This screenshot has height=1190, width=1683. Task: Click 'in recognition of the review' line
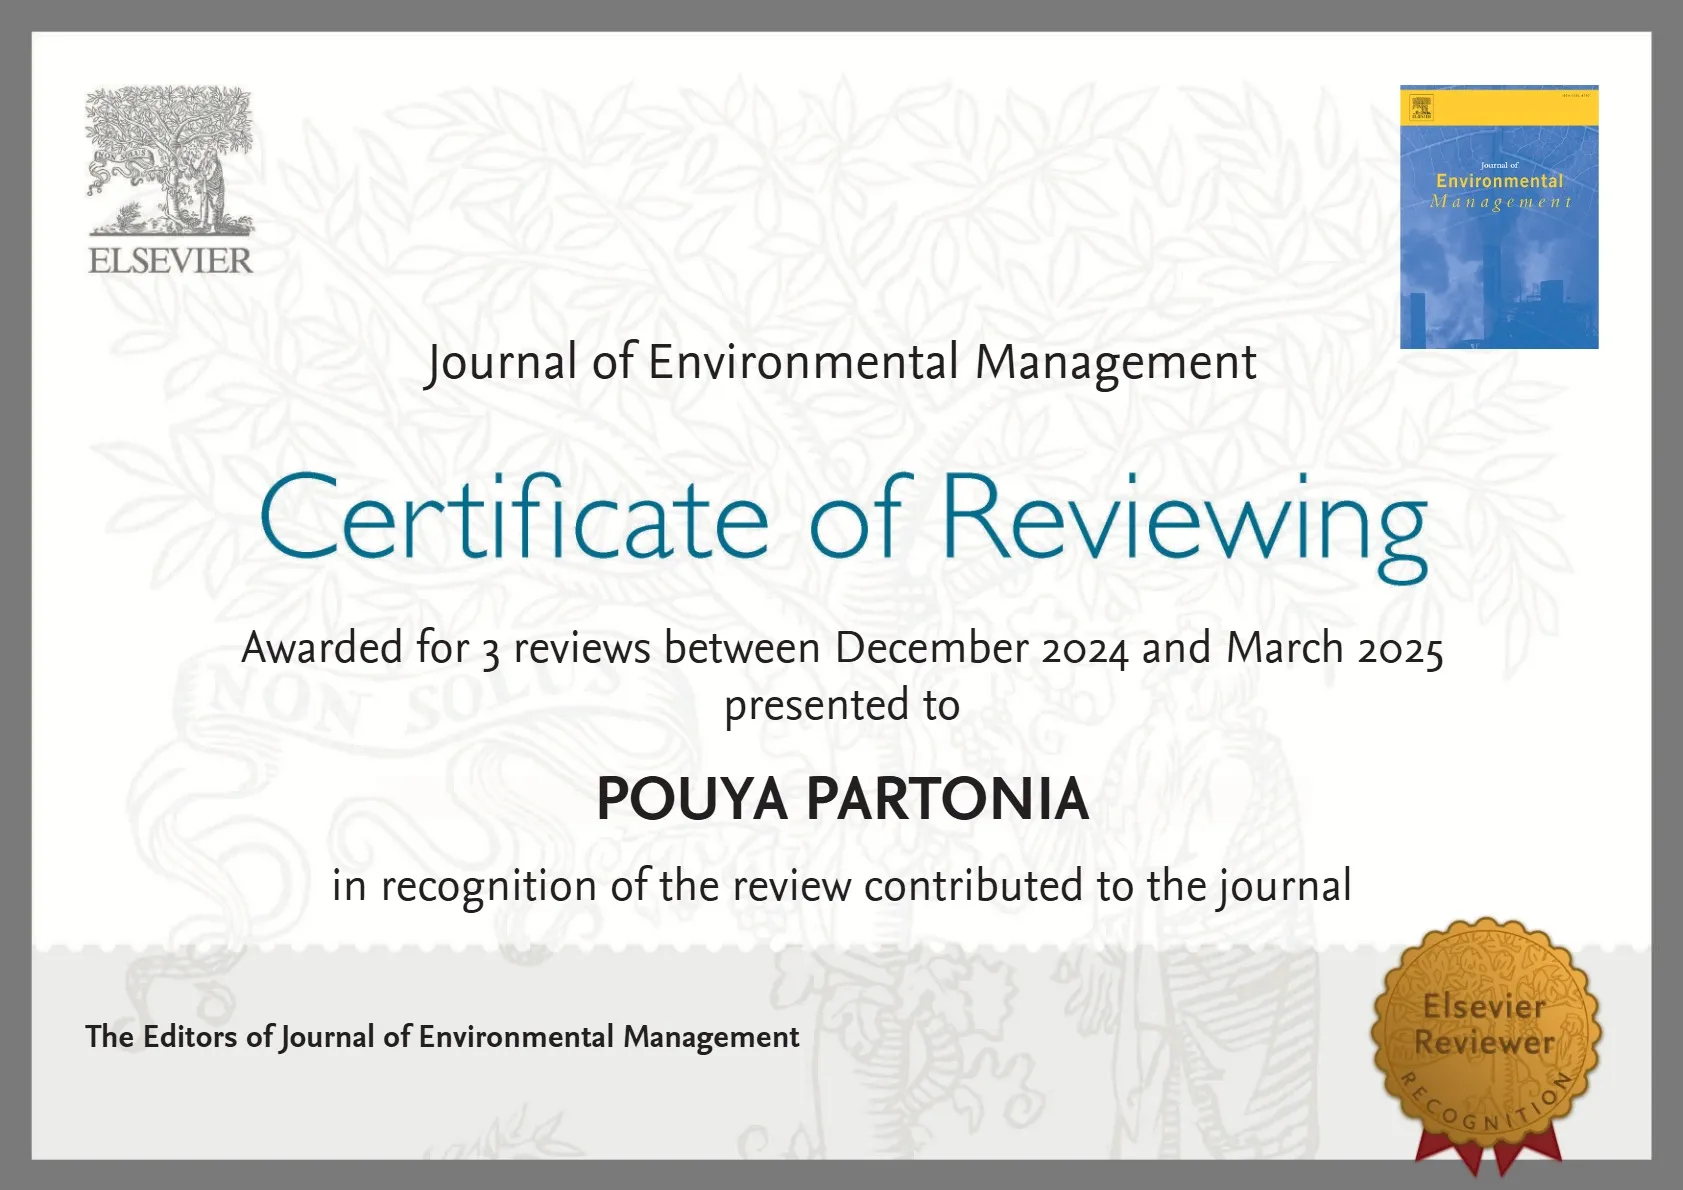(x=842, y=886)
